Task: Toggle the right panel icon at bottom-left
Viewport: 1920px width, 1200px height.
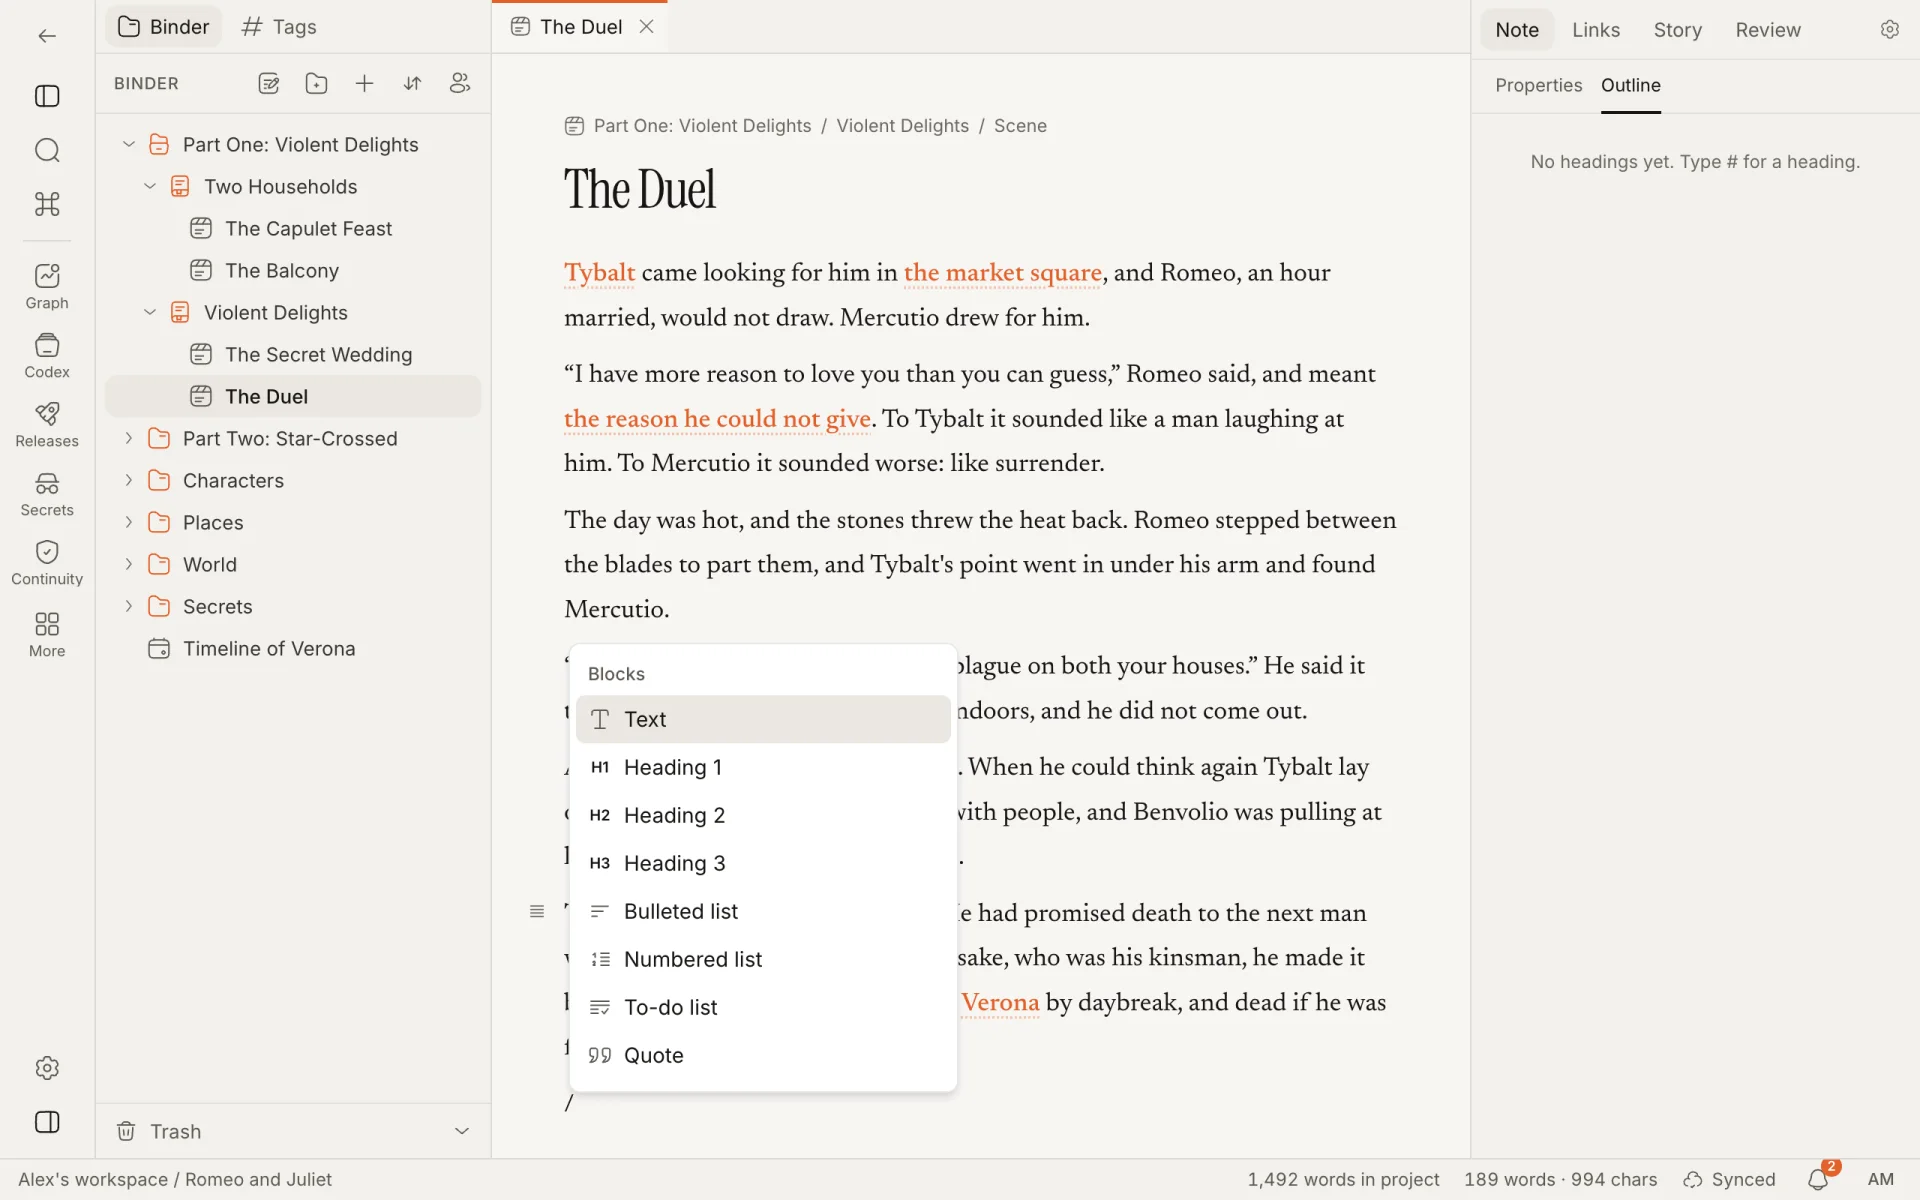Action: (47, 1122)
